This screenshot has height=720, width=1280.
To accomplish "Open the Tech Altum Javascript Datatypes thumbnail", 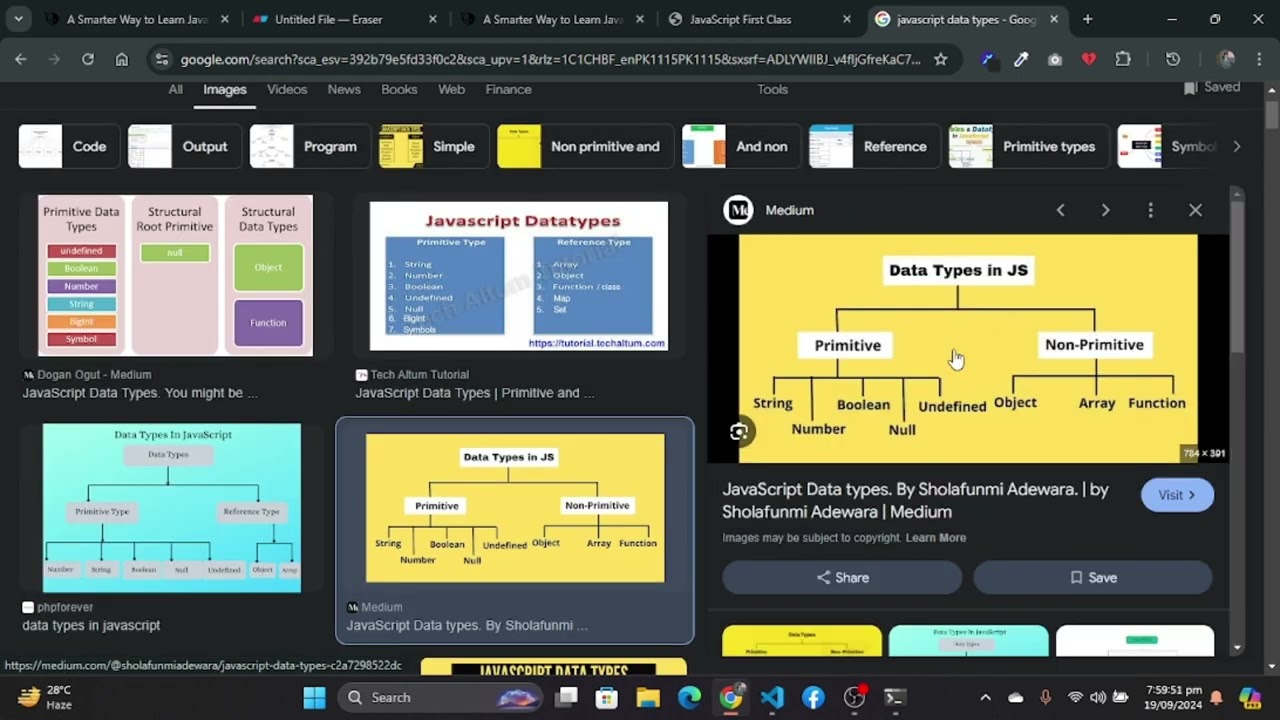I will coord(519,276).
